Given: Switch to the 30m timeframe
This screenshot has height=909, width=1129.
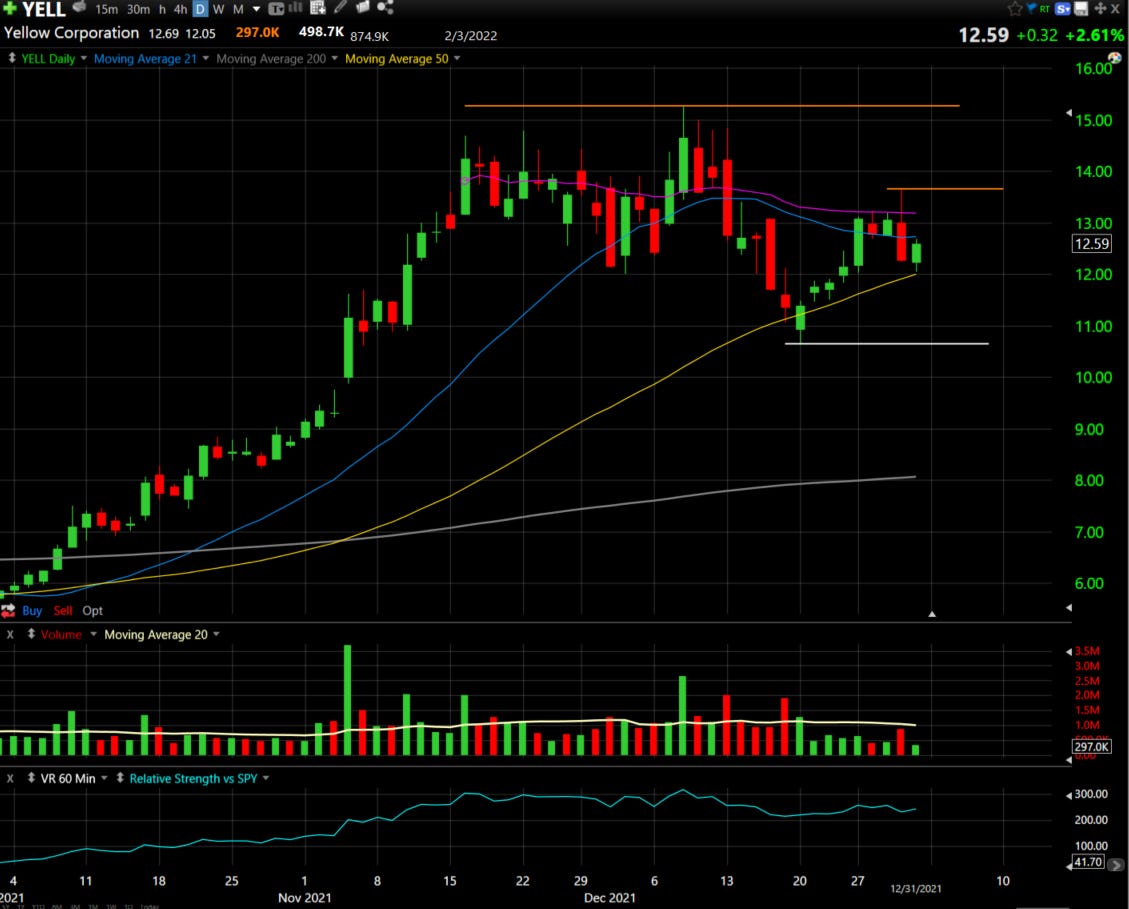Looking at the screenshot, I should (x=138, y=9).
